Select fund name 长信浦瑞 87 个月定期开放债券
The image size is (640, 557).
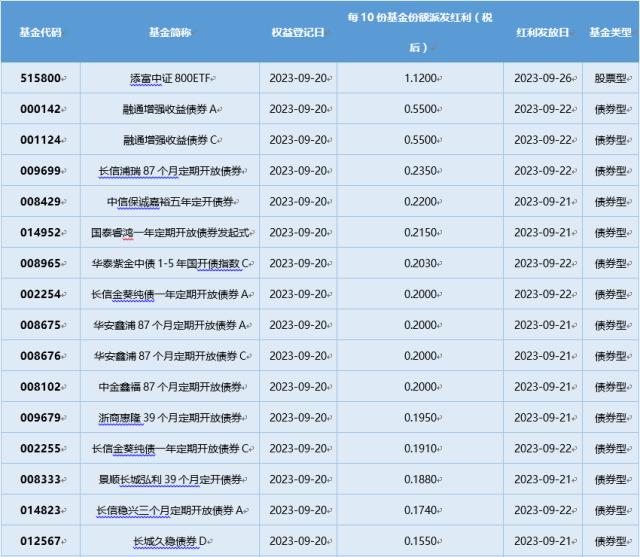(170, 171)
